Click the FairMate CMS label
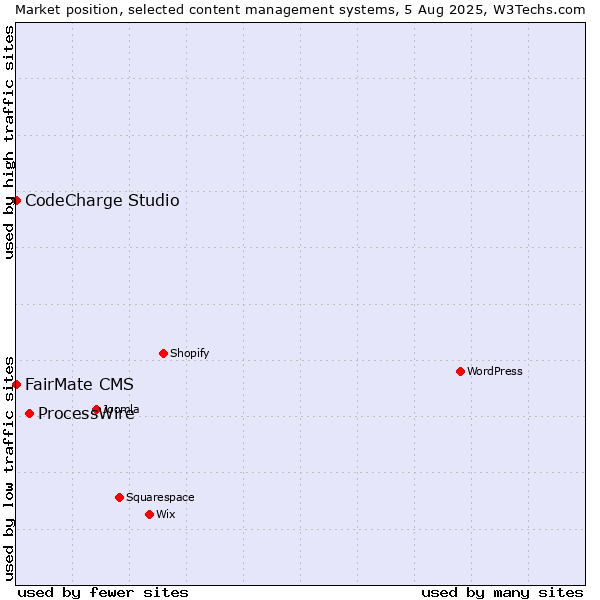 79,384
